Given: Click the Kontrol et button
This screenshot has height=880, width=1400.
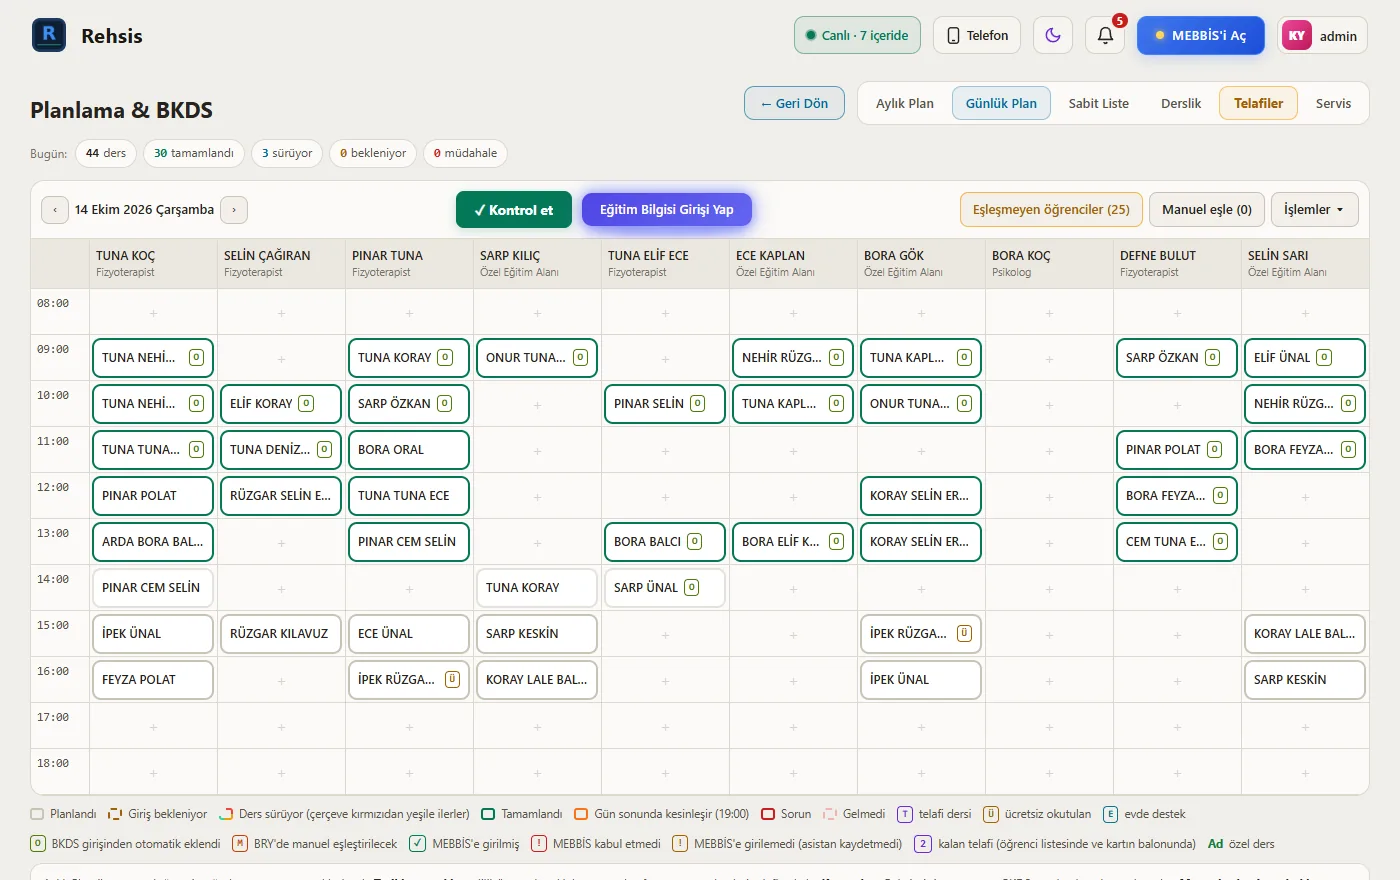Looking at the screenshot, I should 514,210.
